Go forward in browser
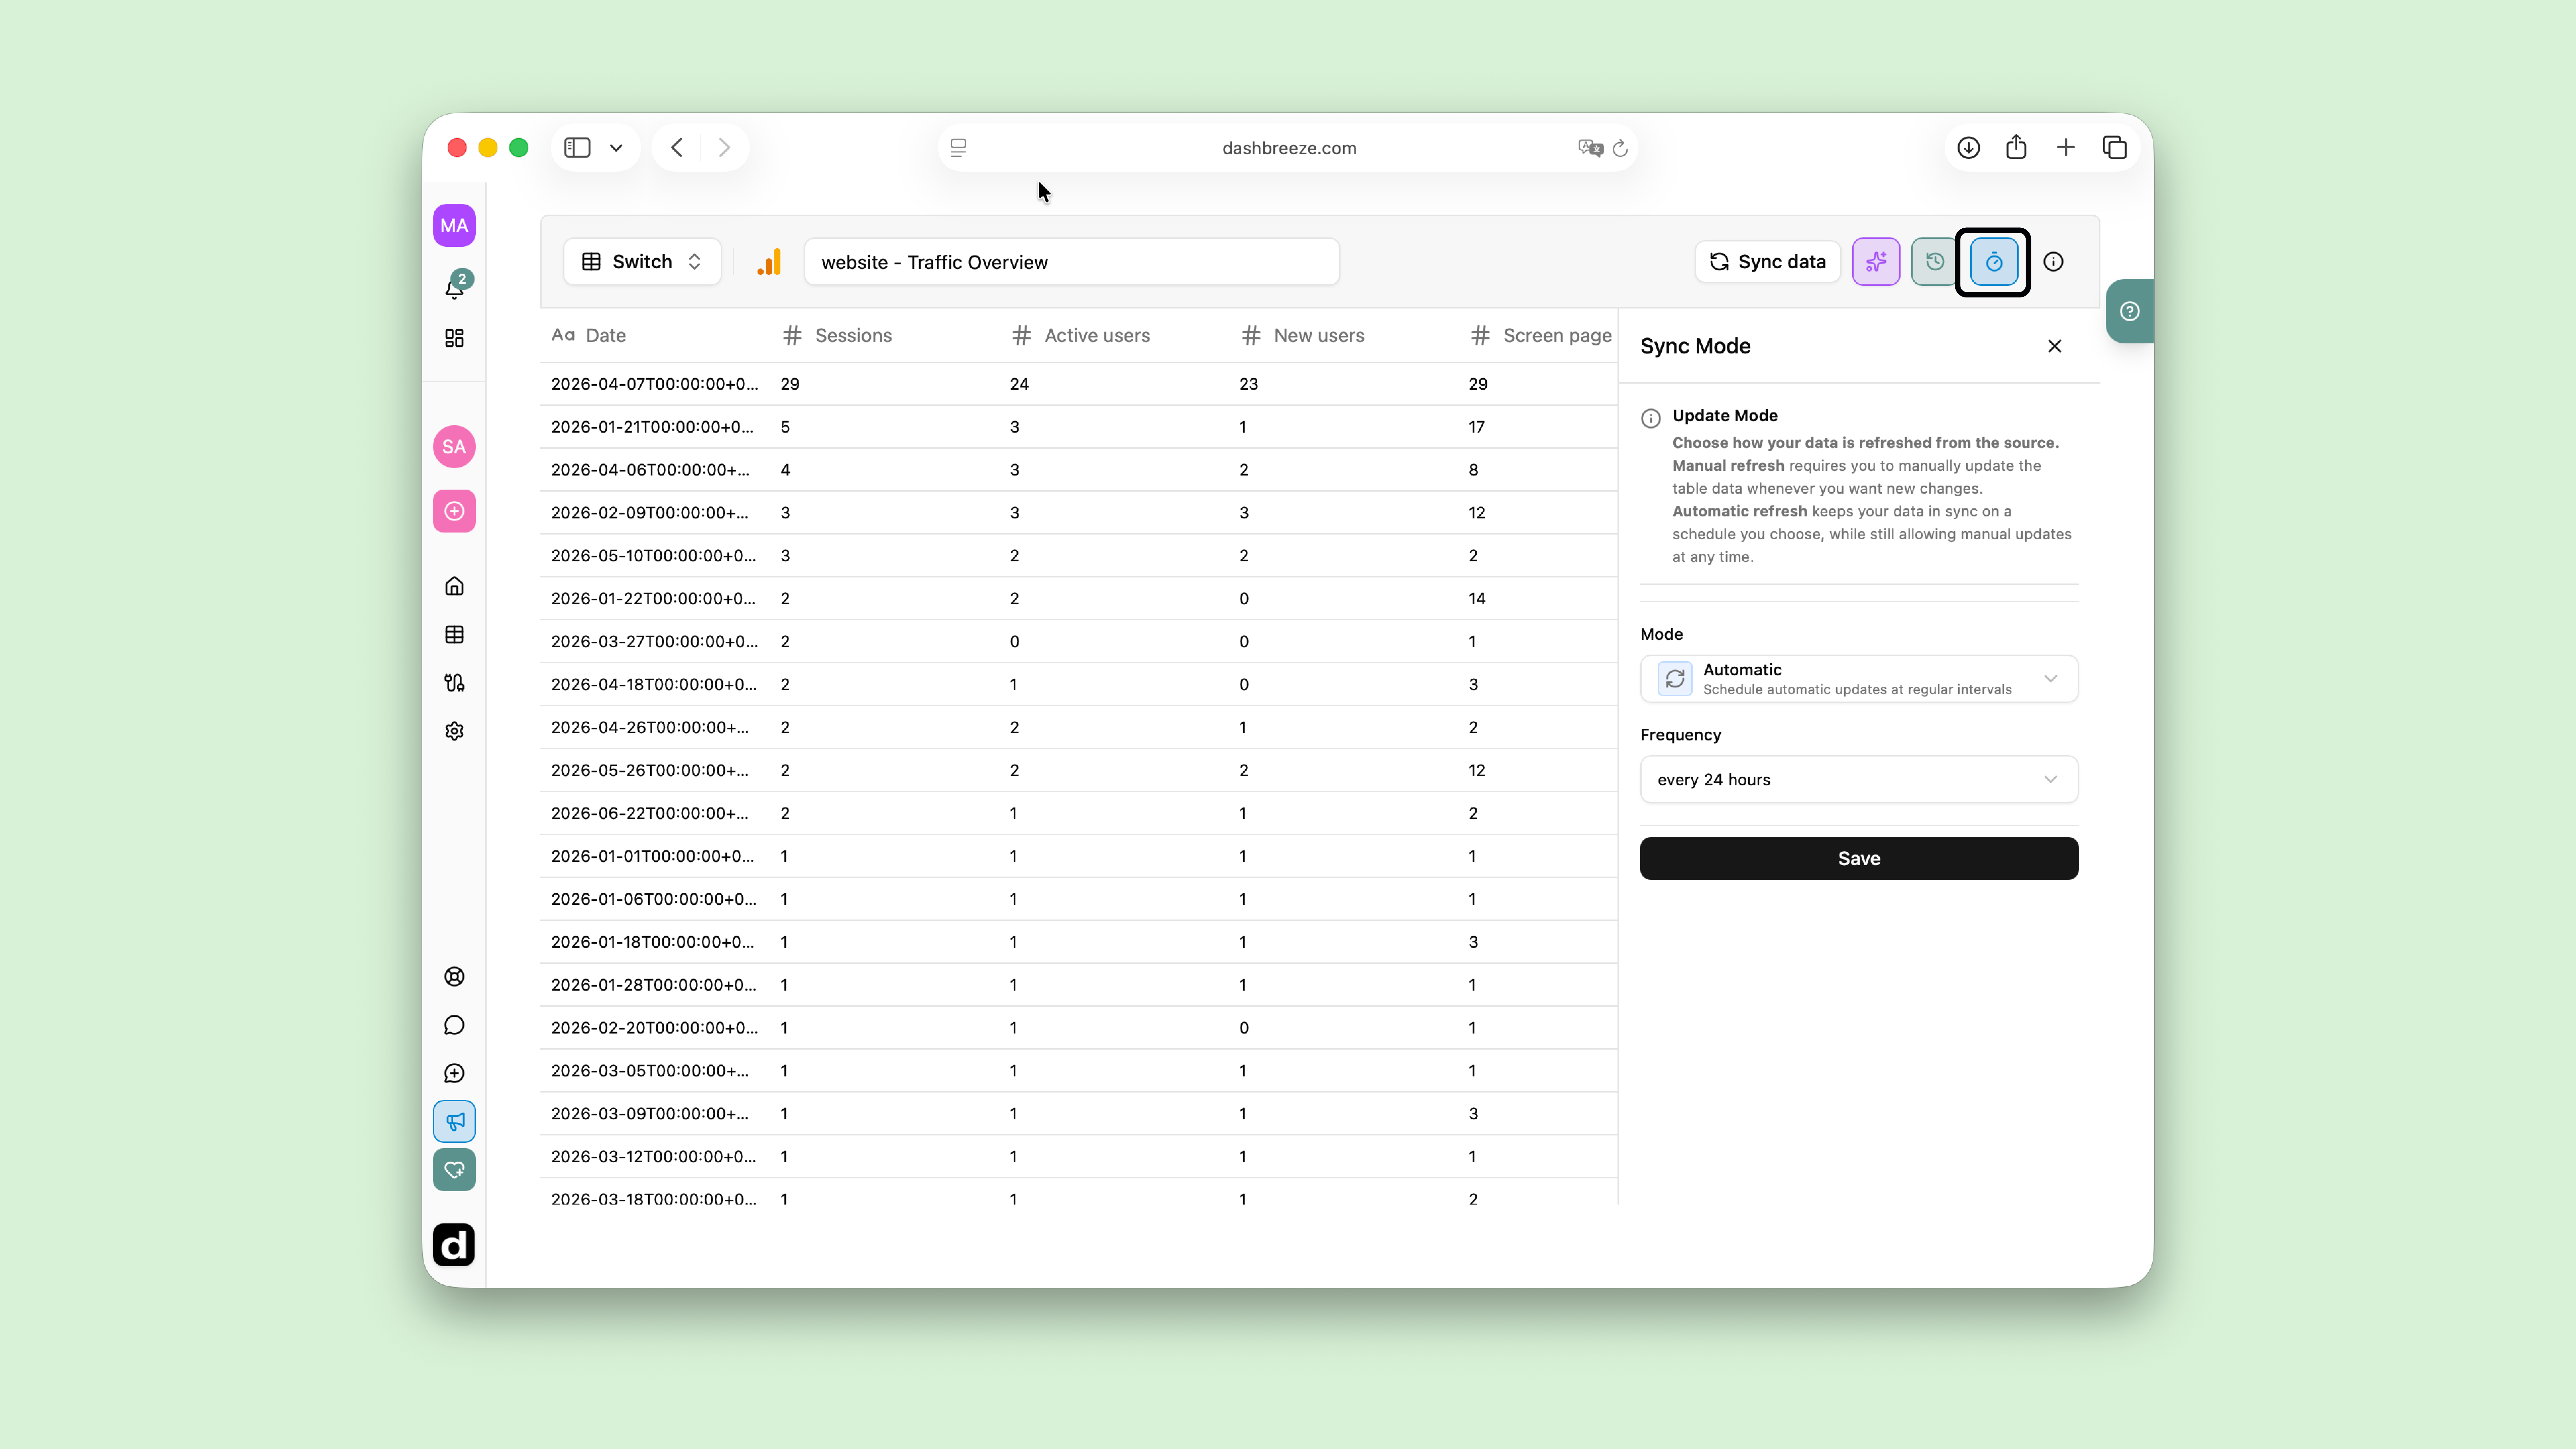 [725, 148]
